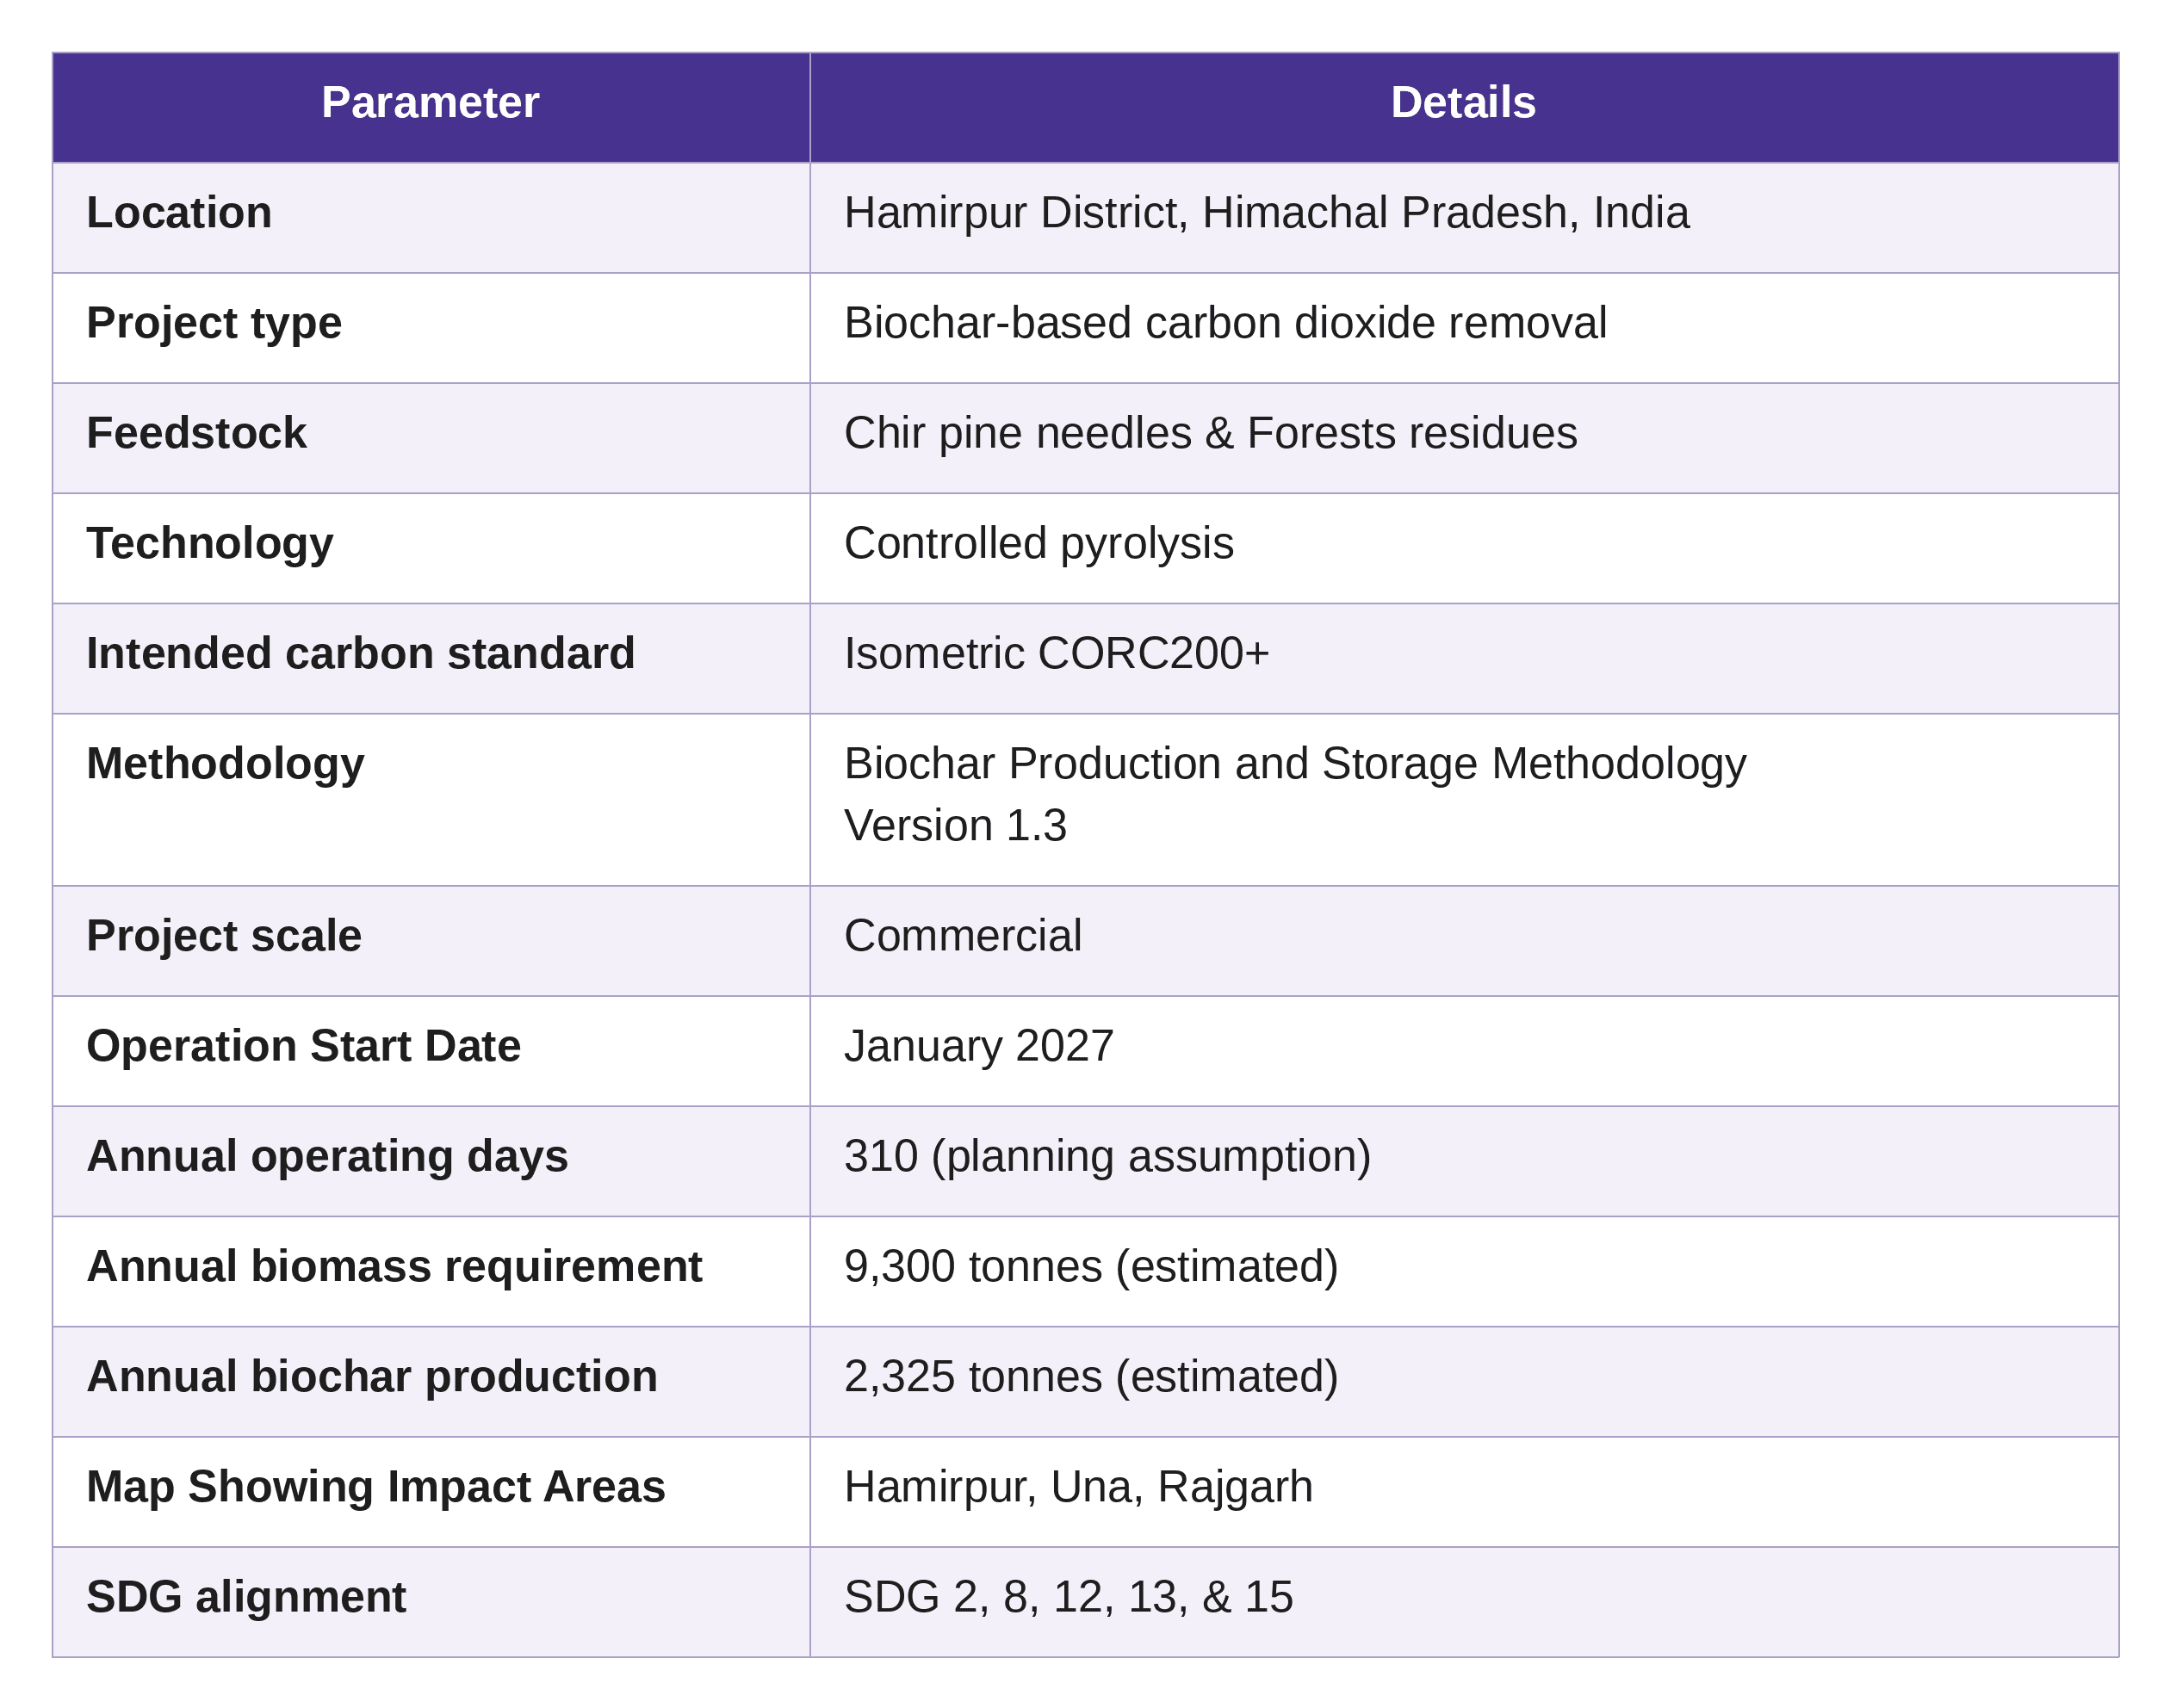Select 'Annual operating days' label
2170x1708 pixels.
point(328,1157)
